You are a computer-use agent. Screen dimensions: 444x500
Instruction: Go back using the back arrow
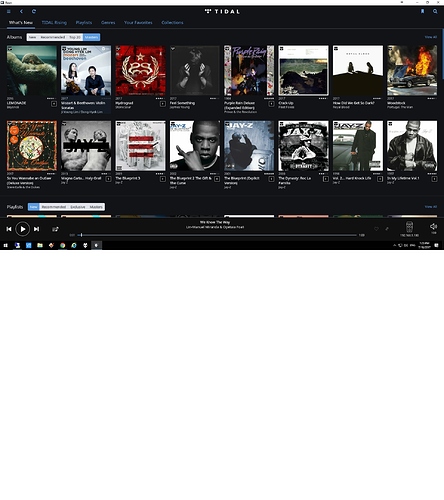point(21,11)
